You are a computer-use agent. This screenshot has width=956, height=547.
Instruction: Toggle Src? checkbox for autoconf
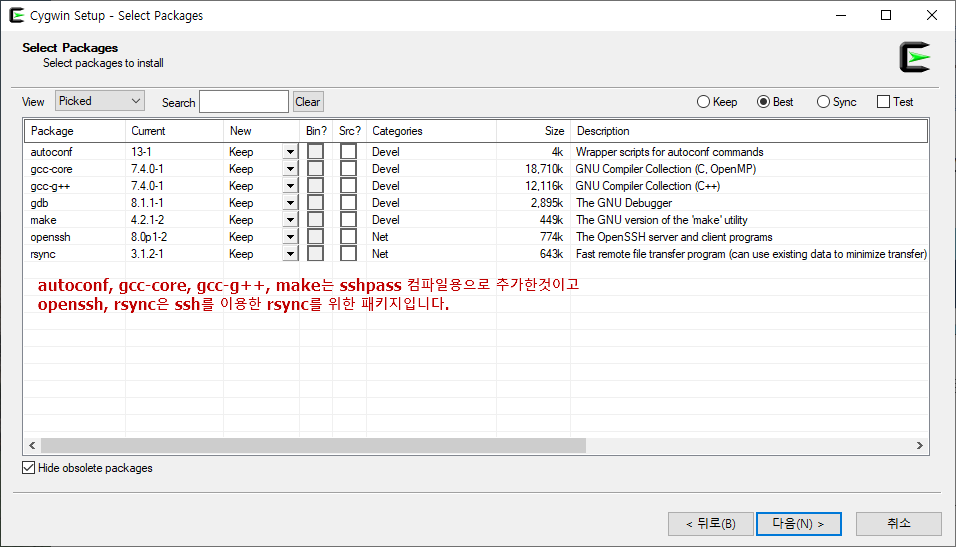pos(348,151)
